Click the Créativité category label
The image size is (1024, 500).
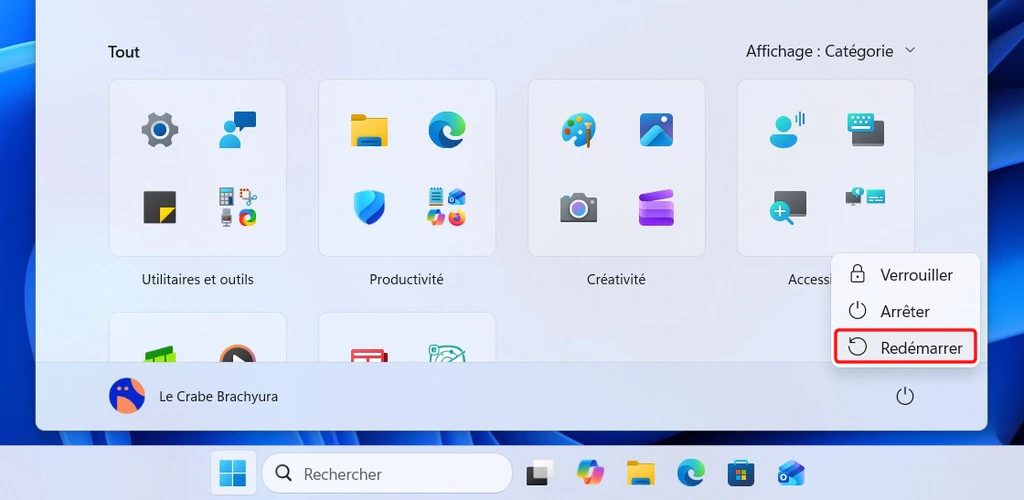tap(616, 279)
